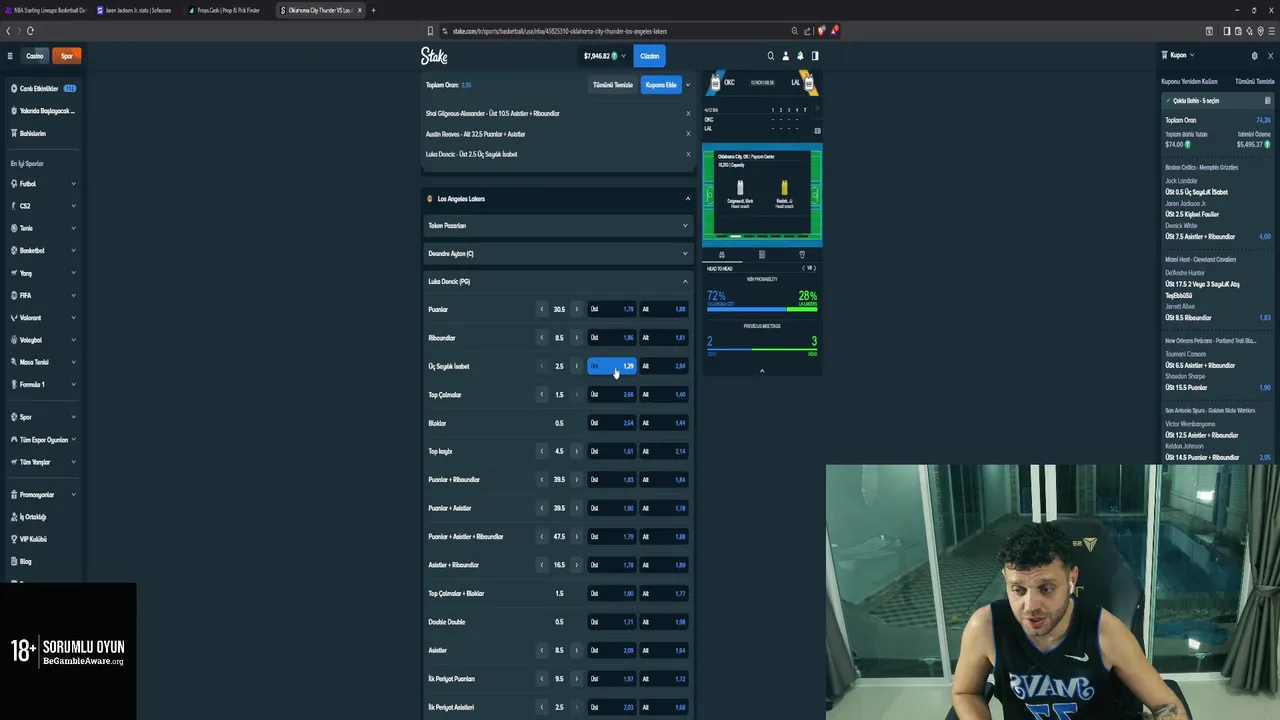Click Kuponu Yeniden Kullan in Kupon panel

coord(1189,81)
